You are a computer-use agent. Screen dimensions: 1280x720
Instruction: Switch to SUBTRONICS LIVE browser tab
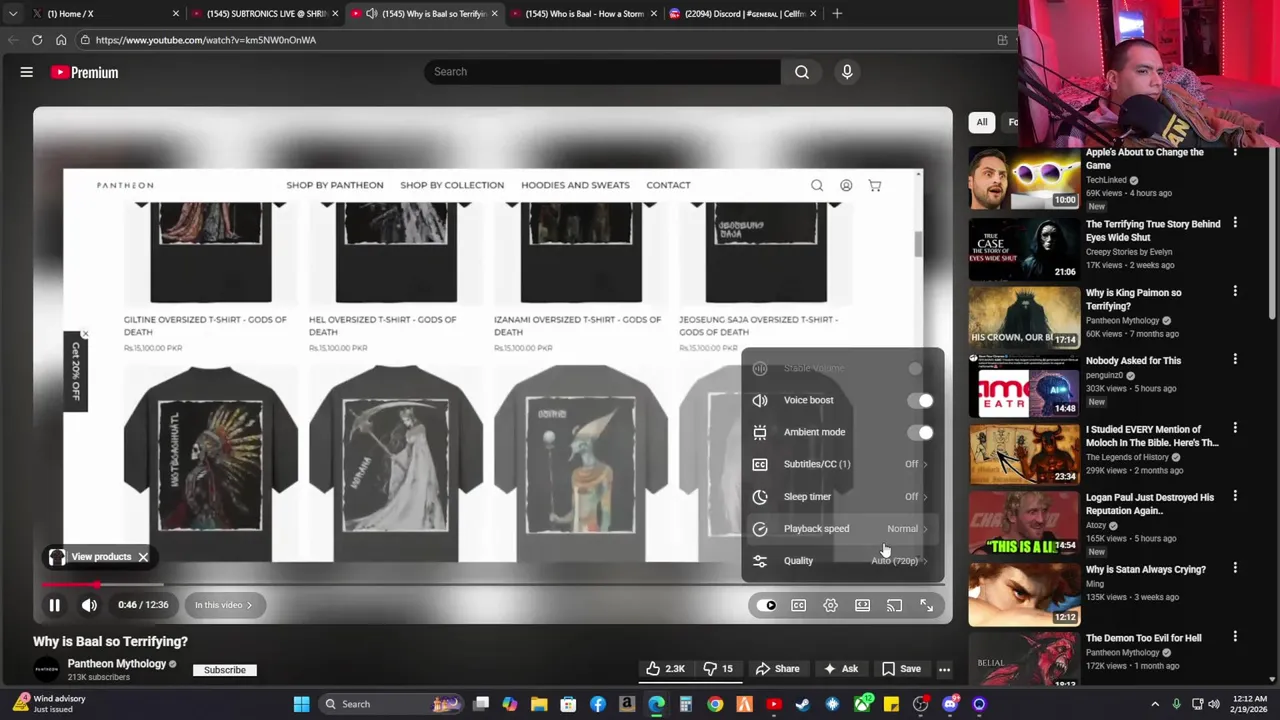pyautogui.click(x=266, y=14)
